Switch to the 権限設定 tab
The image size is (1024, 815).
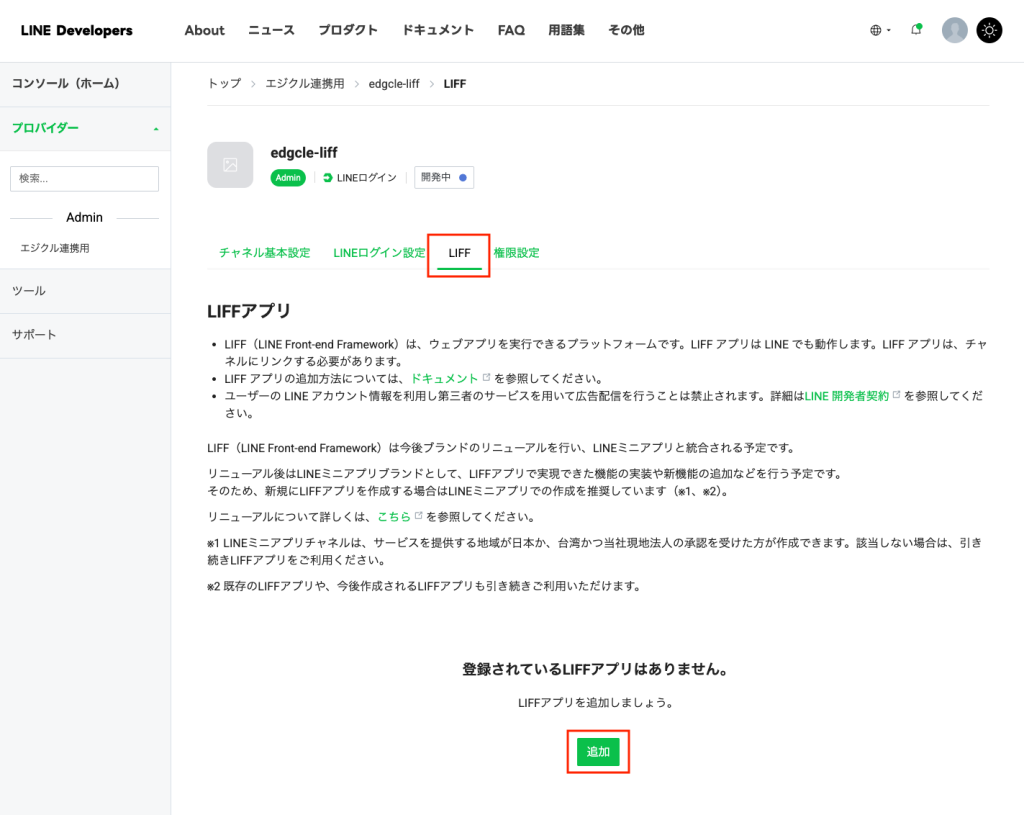coord(517,253)
